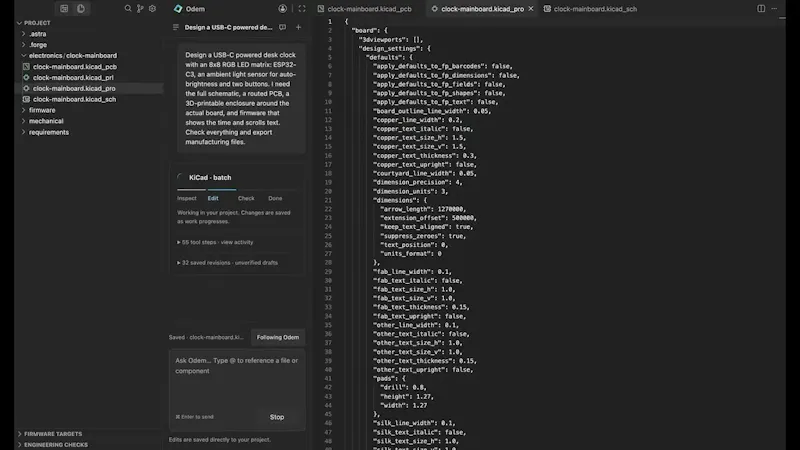Click the split editor layout icon

pos(761,9)
